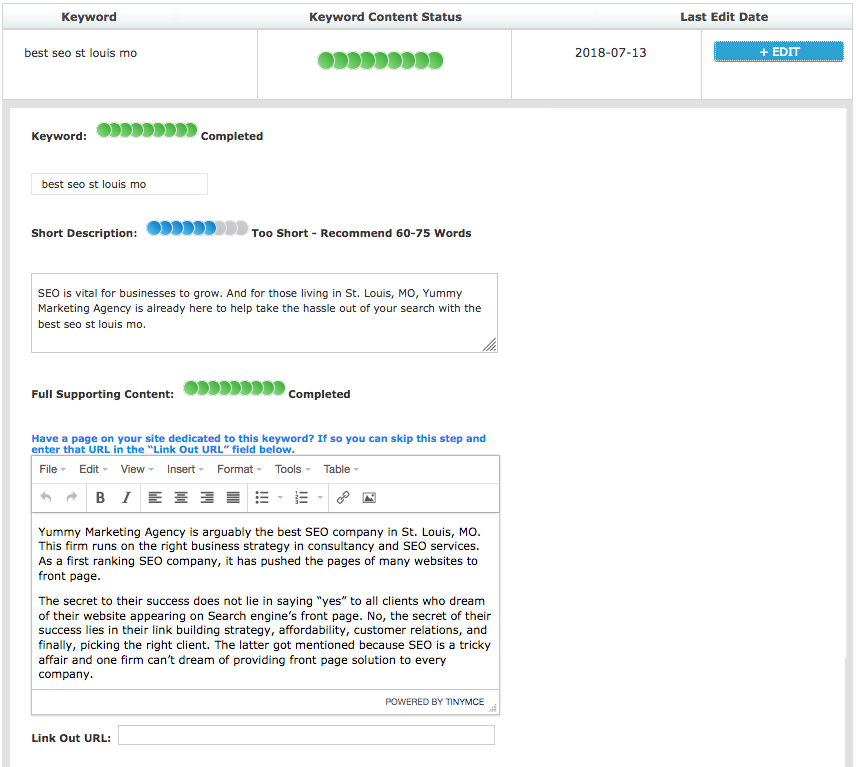
Task: Click the 'Too Short - Recommend 60-75 Words' message
Action: pos(361,233)
